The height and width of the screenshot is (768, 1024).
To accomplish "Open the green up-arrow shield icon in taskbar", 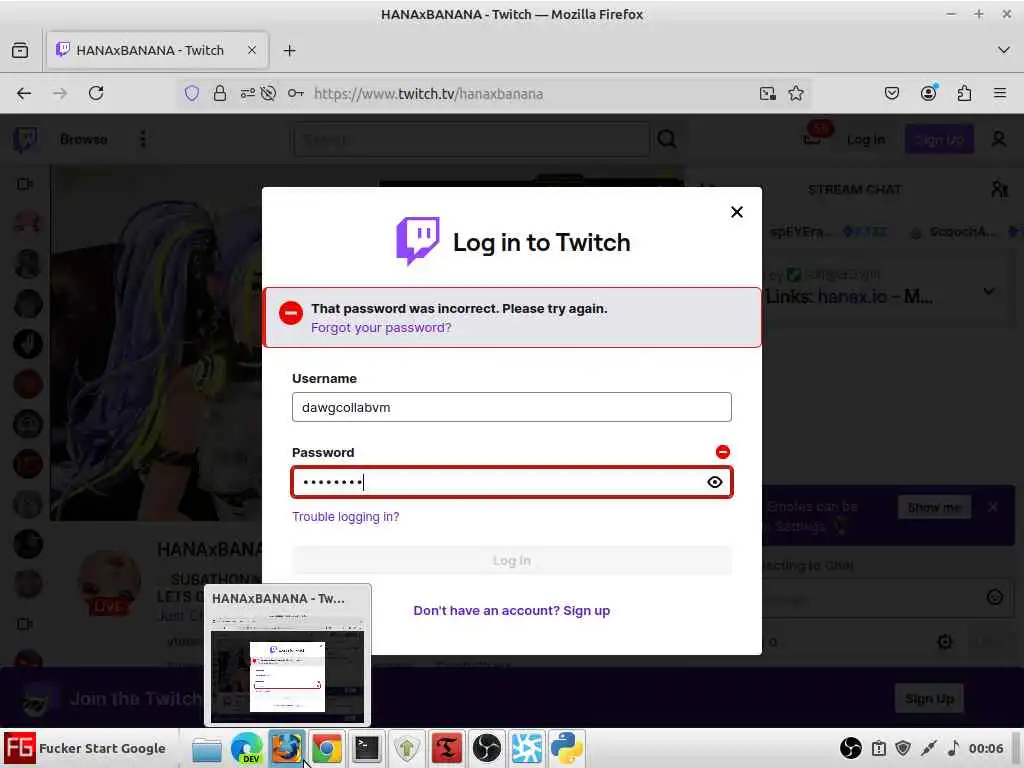I will click(x=407, y=748).
